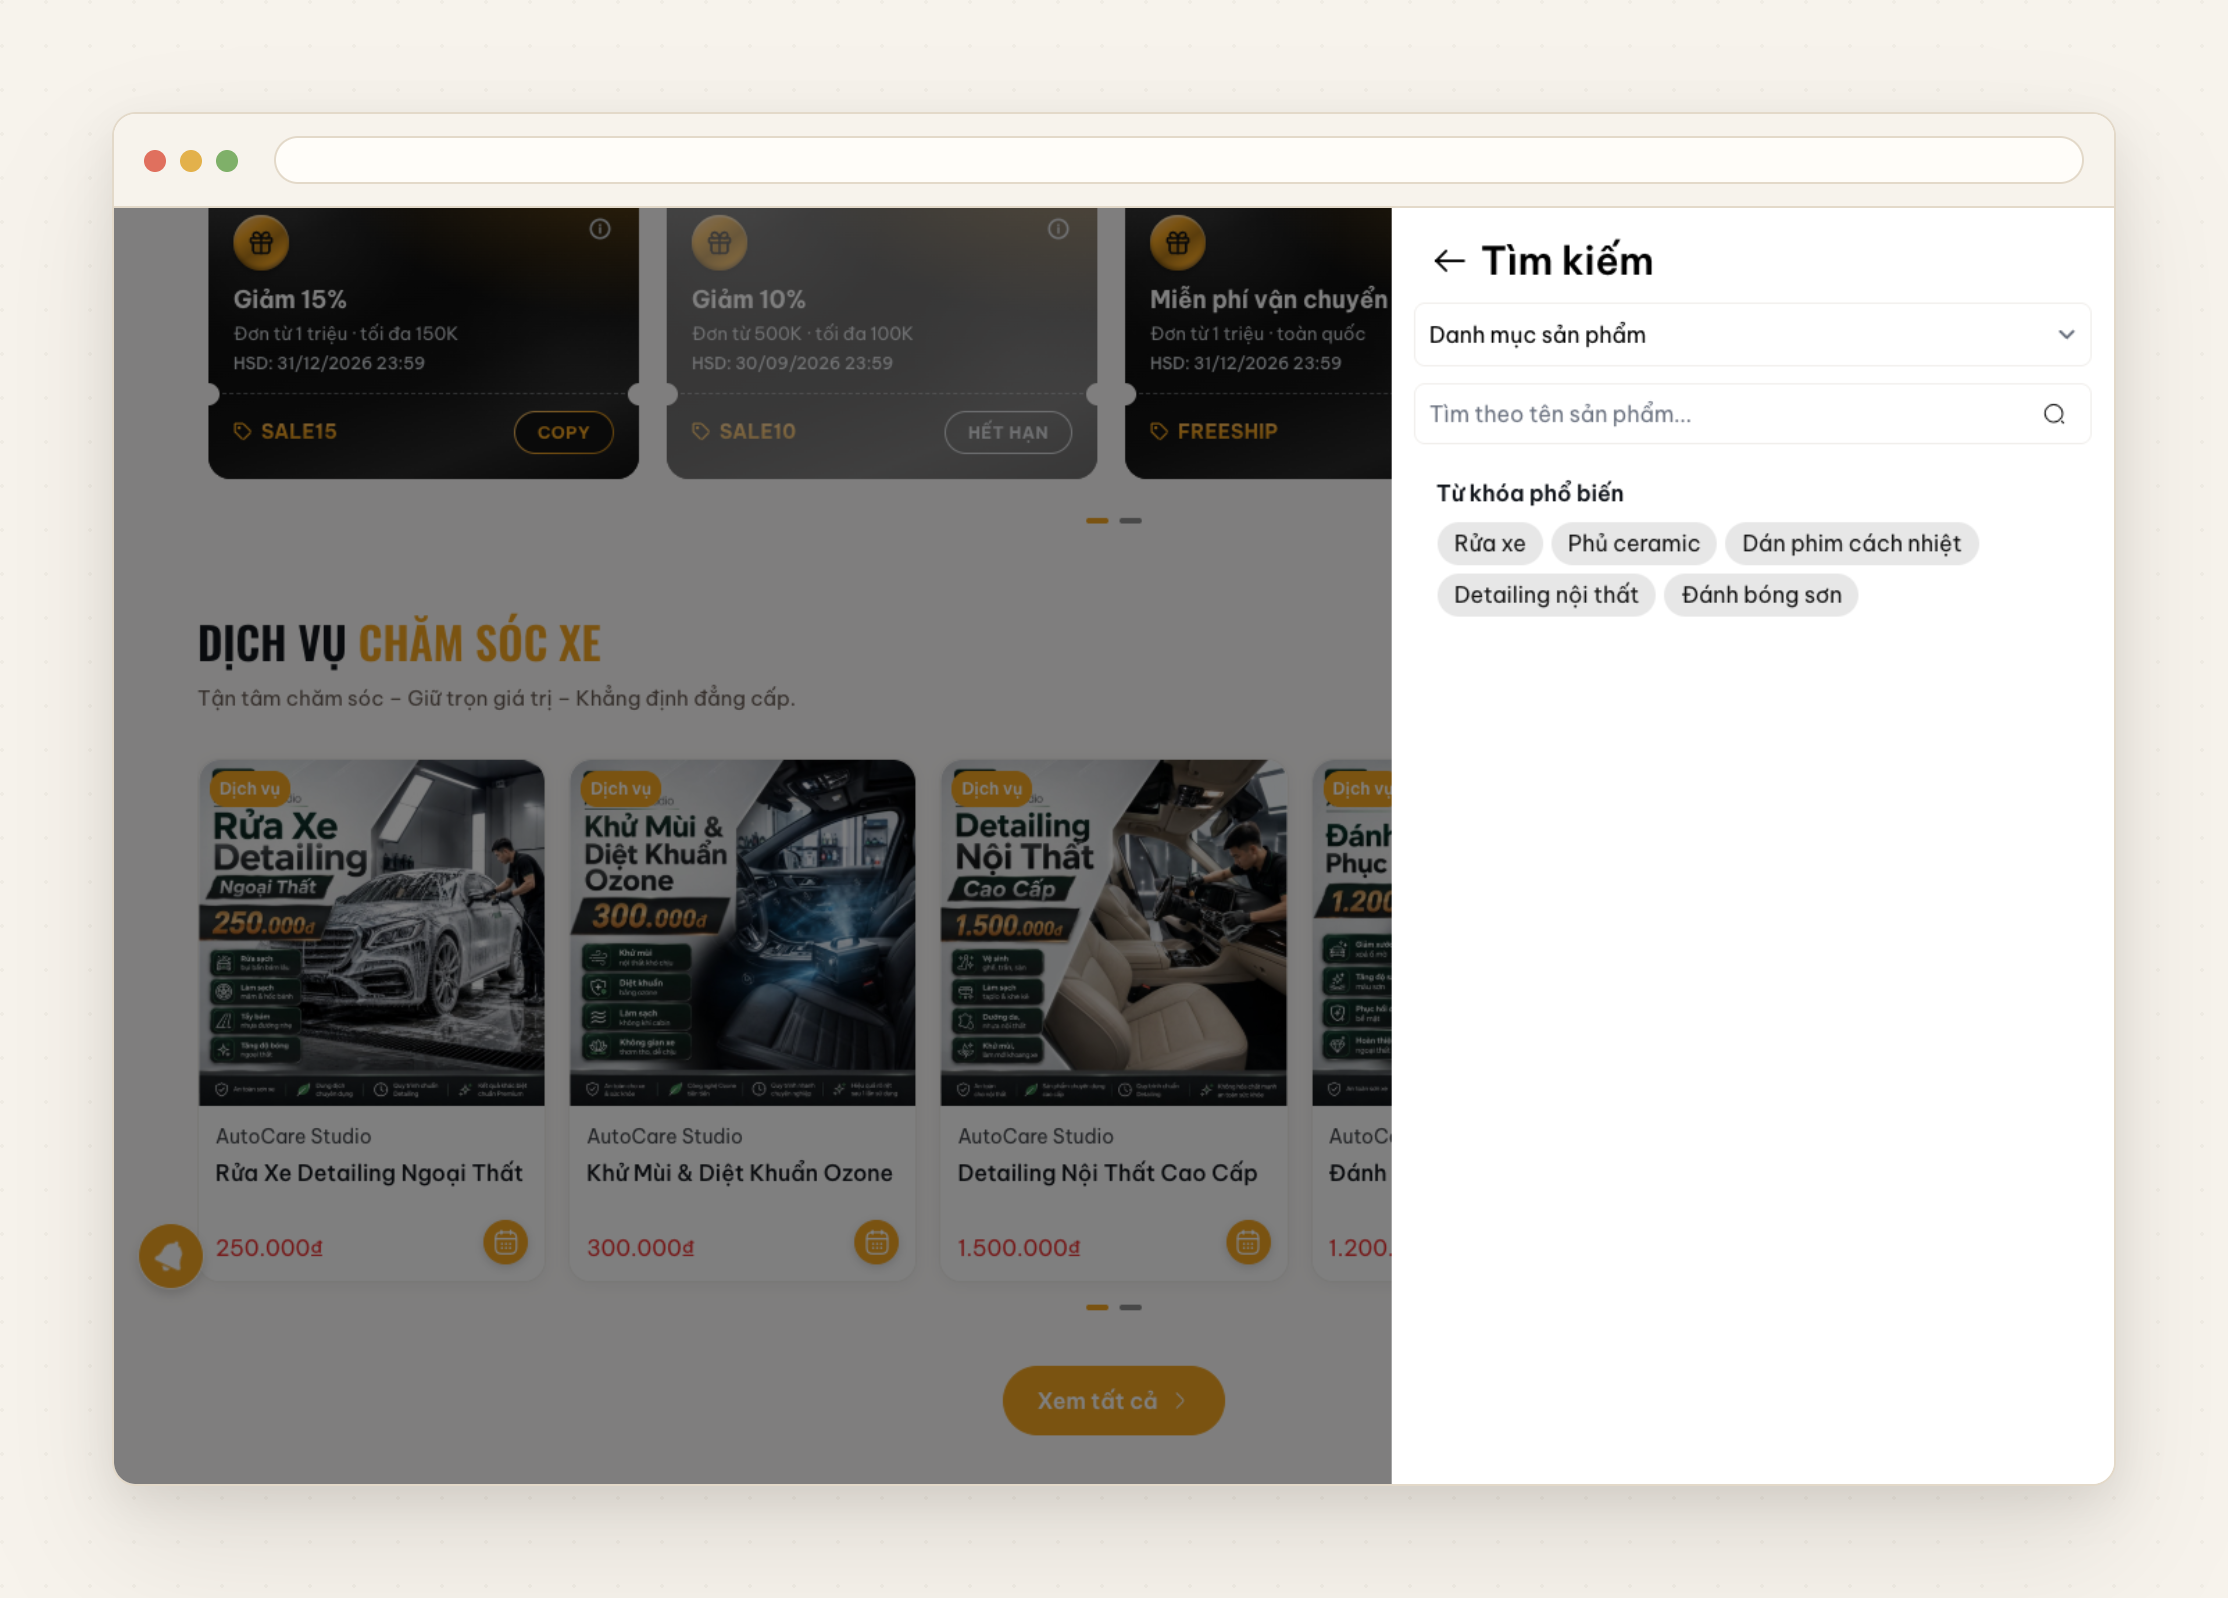The width and height of the screenshot is (2228, 1598).
Task: Open info icon on Giảm 15% voucher
Action: coord(600,229)
